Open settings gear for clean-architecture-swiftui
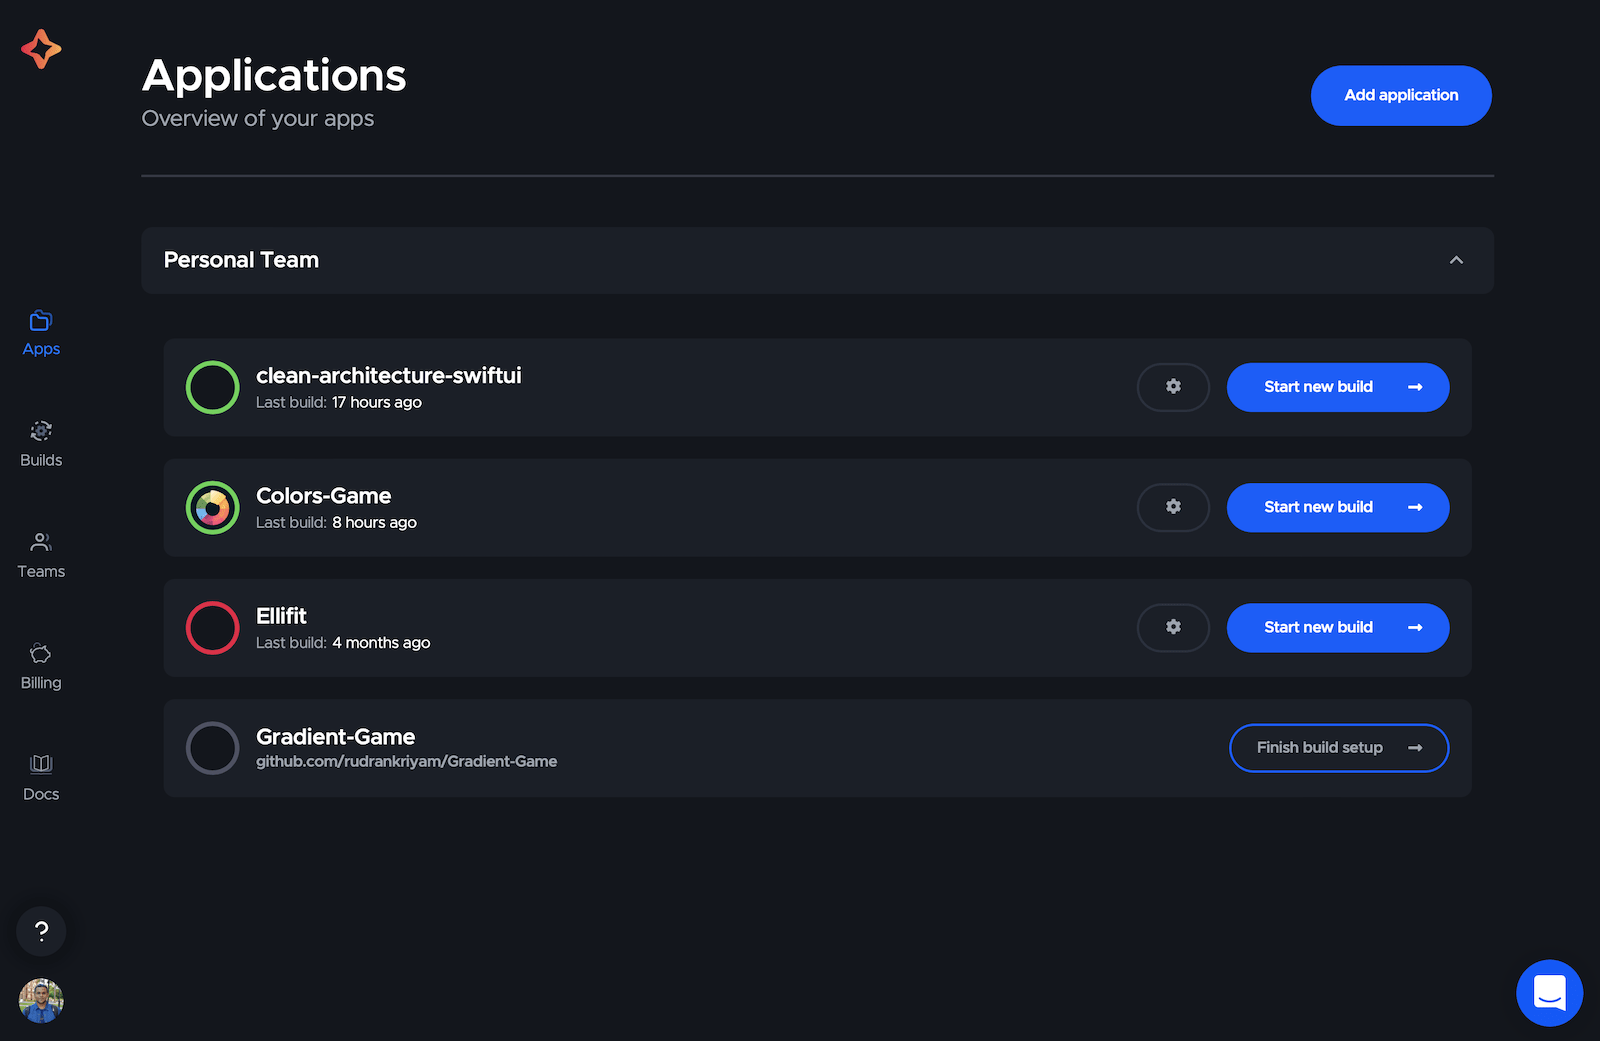Screen dimensions: 1600x1041 (1173, 387)
